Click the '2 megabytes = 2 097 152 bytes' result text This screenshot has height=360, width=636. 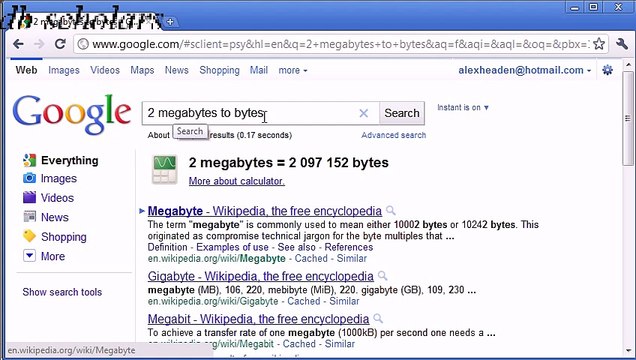288,163
